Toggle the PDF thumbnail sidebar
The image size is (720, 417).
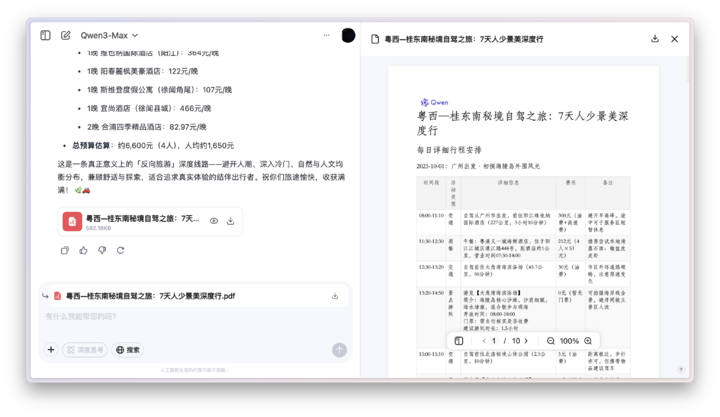click(x=459, y=341)
